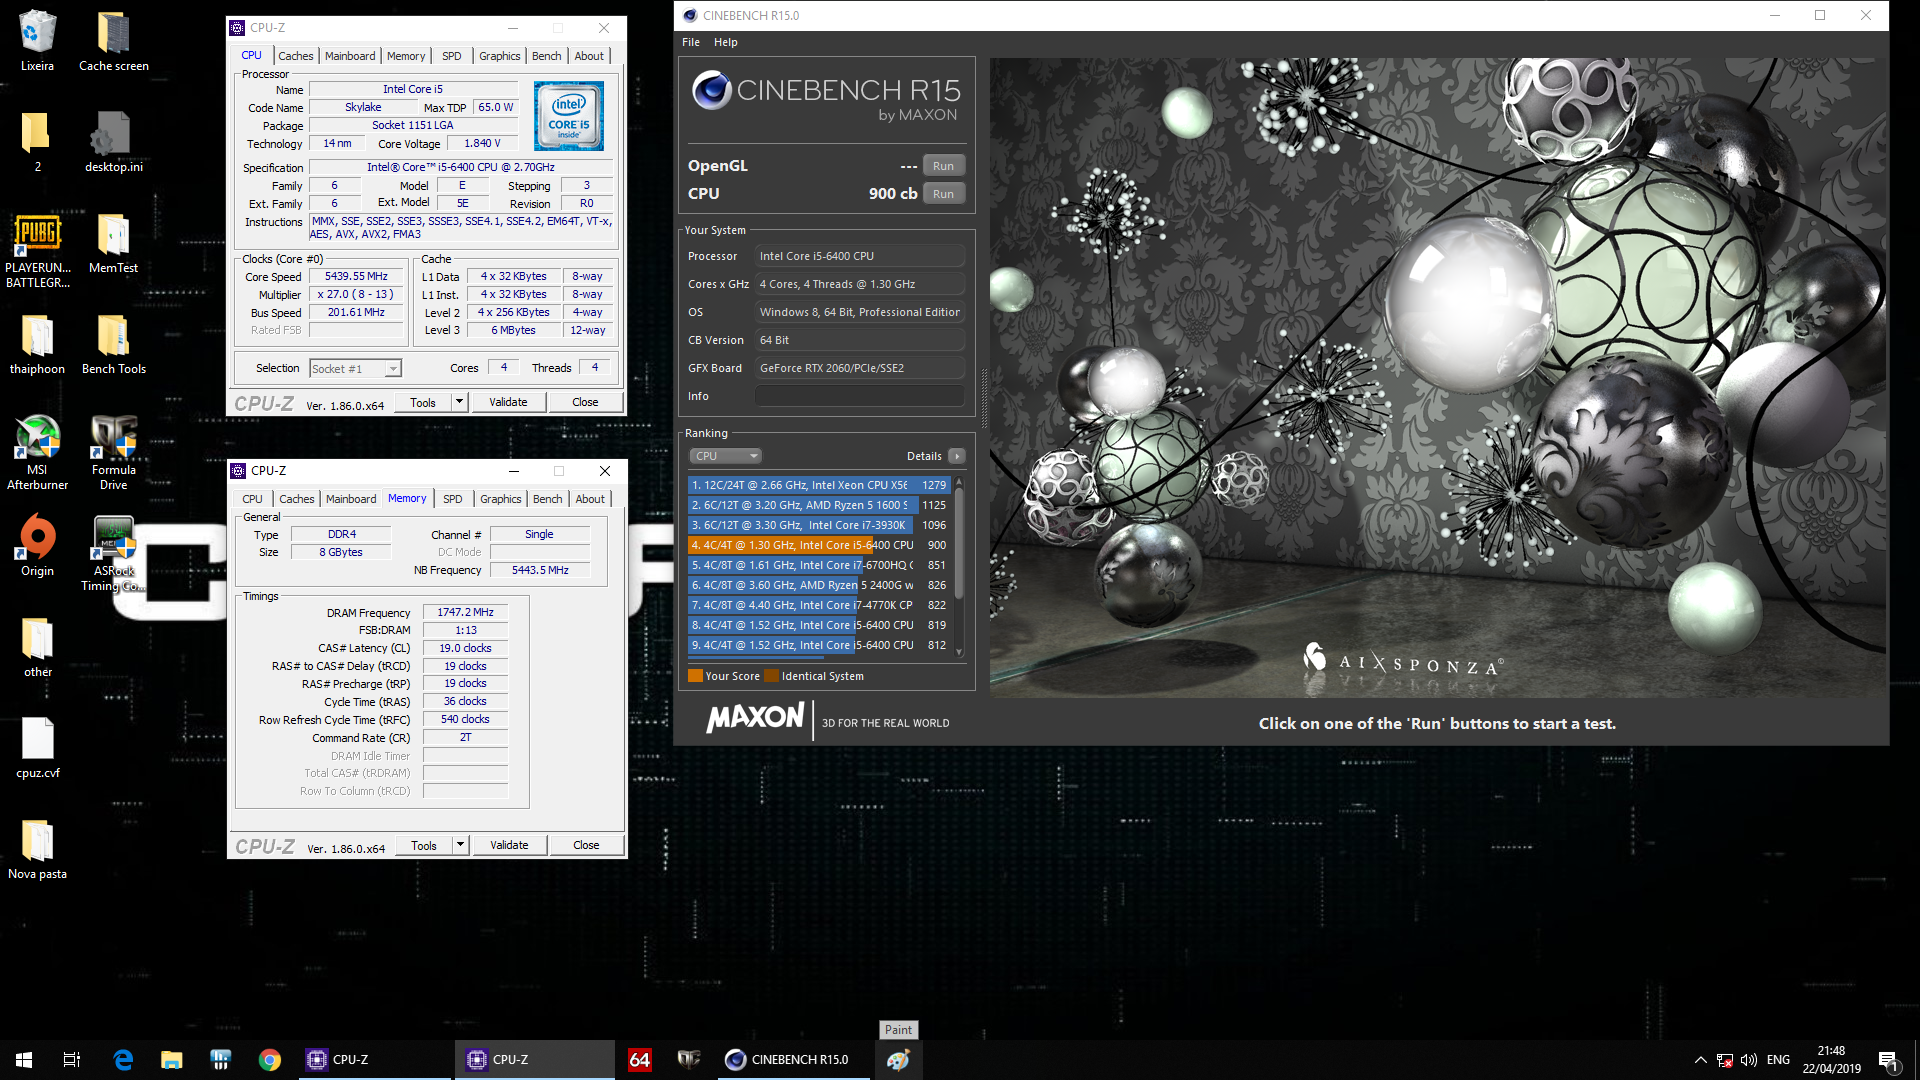
Task: Open the Lixeira recycle bin desktop icon
Action: tap(37, 41)
